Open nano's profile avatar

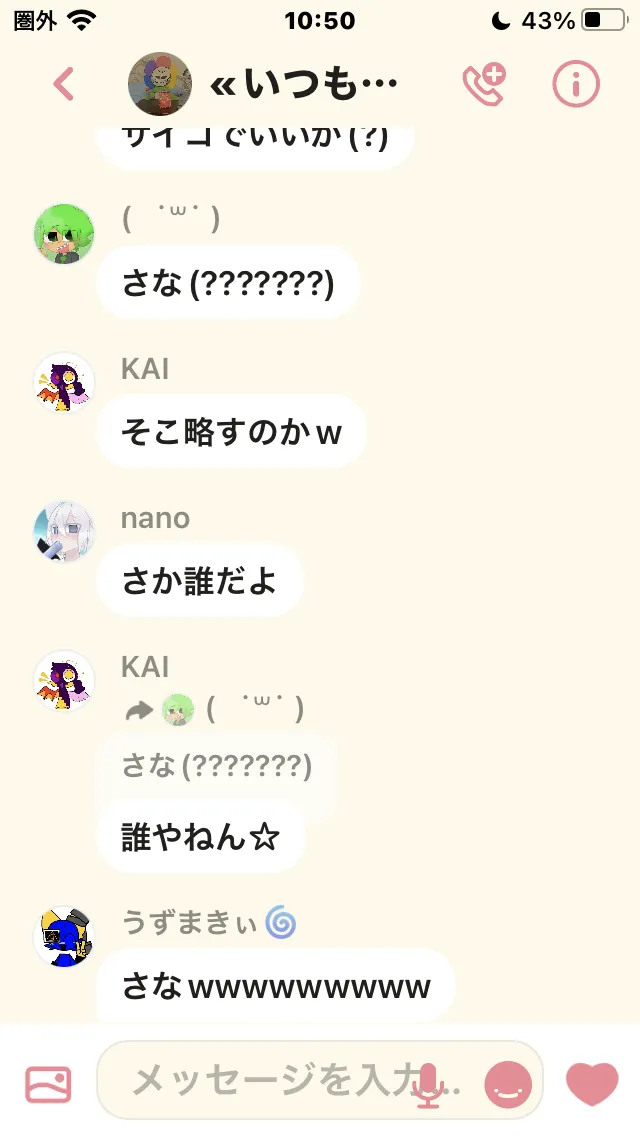[x=65, y=532]
